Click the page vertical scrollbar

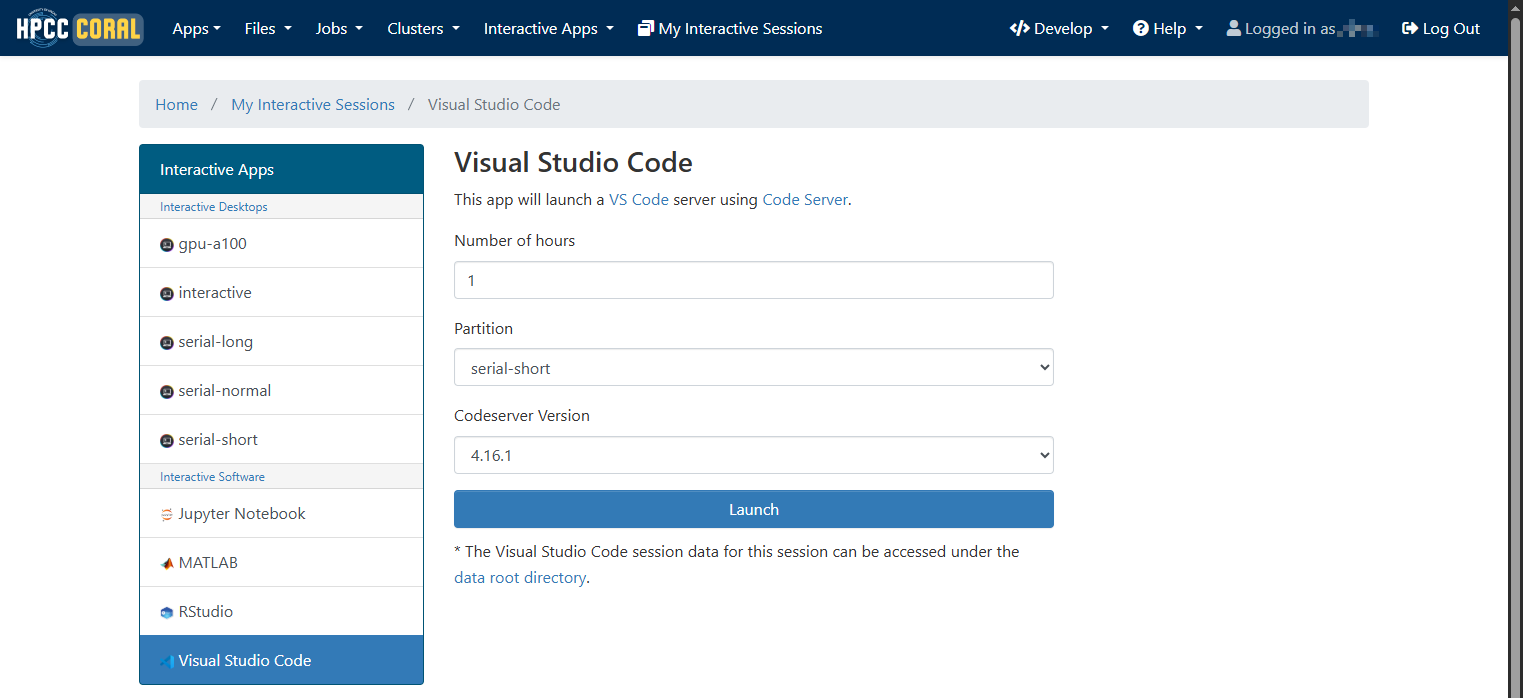[1515, 349]
